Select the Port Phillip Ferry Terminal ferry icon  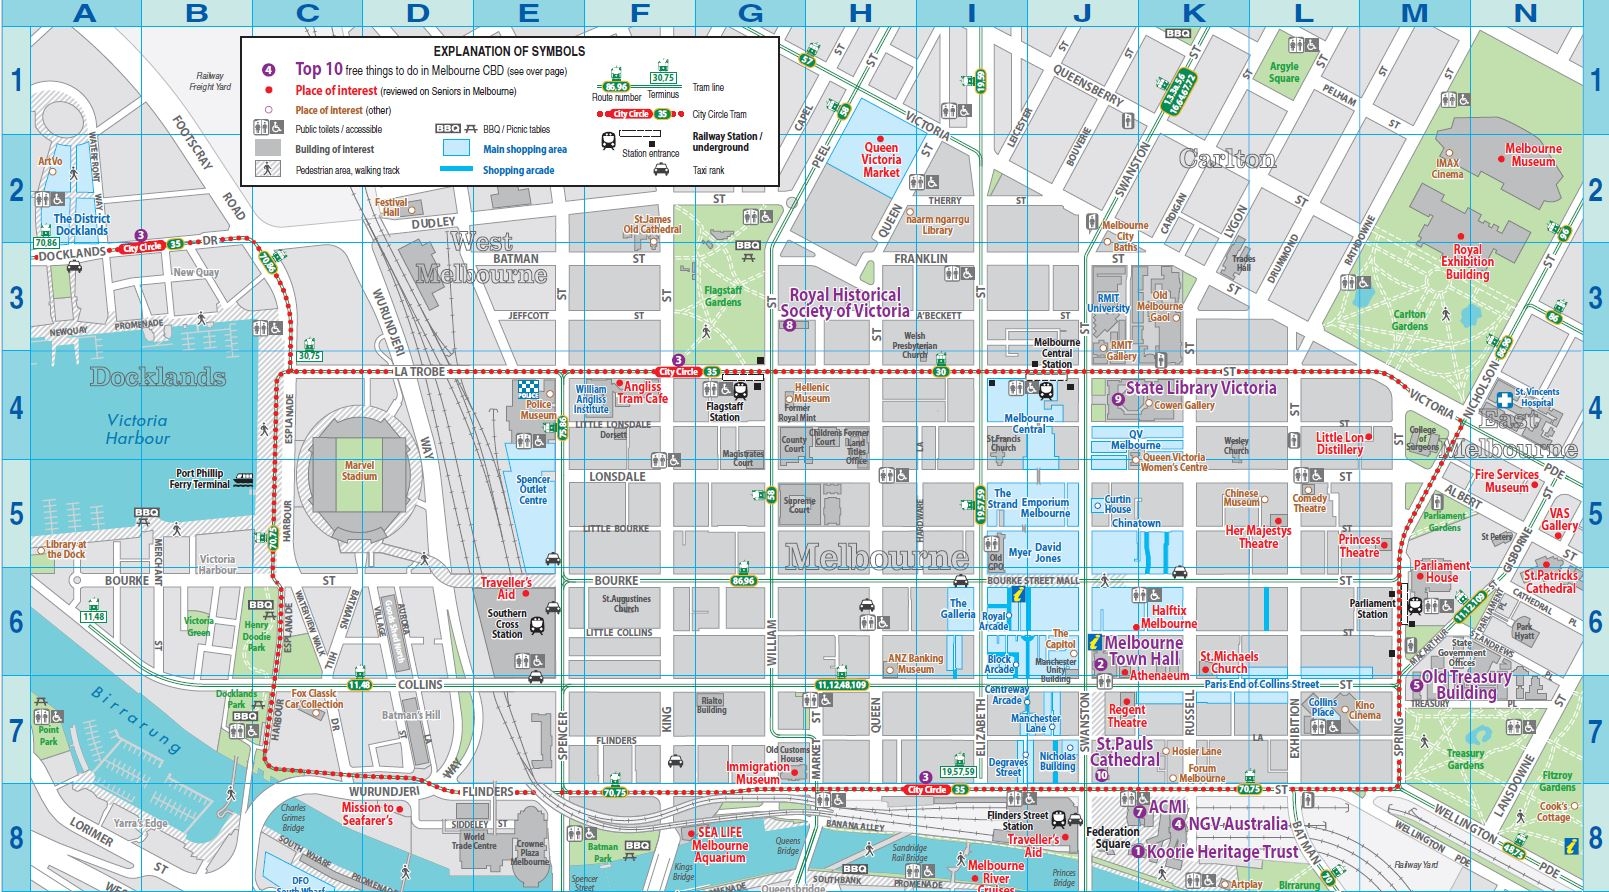[242, 479]
